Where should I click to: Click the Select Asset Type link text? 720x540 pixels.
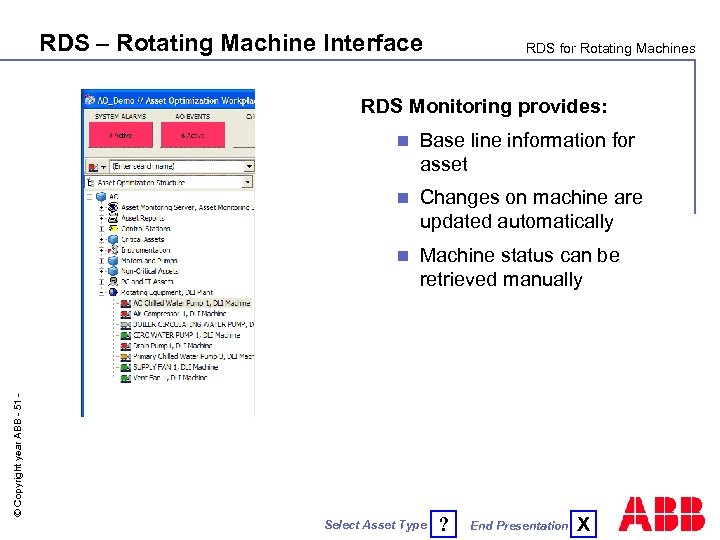[376, 525]
